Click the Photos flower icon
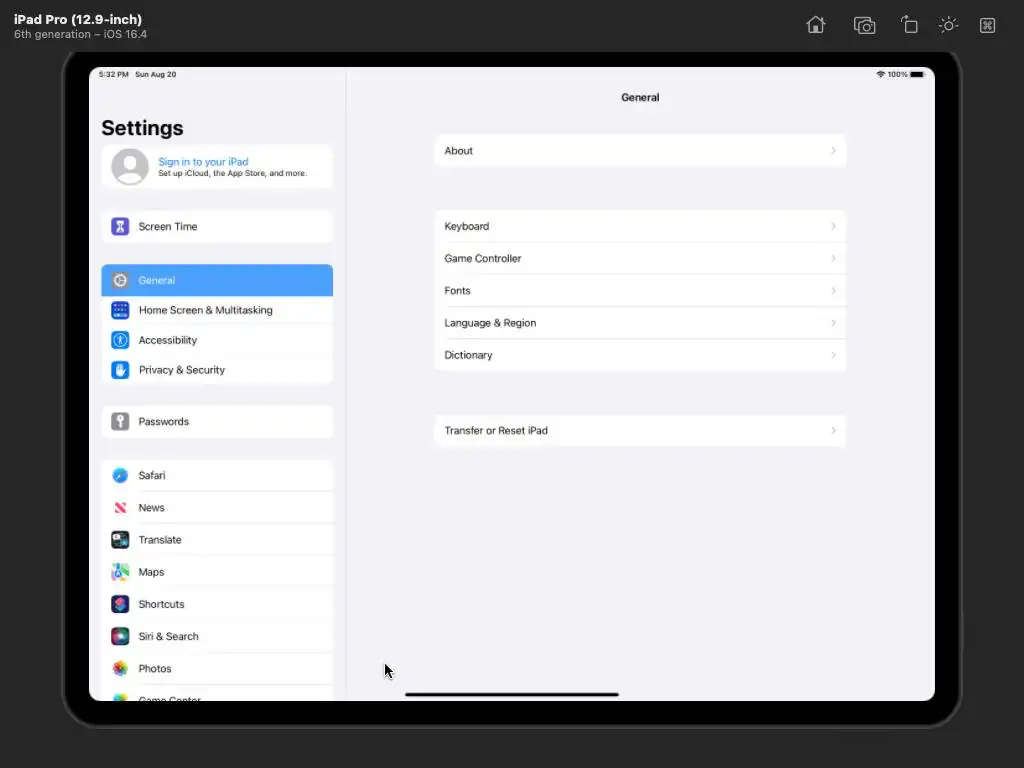The height and width of the screenshot is (768, 1024). [x=120, y=669]
